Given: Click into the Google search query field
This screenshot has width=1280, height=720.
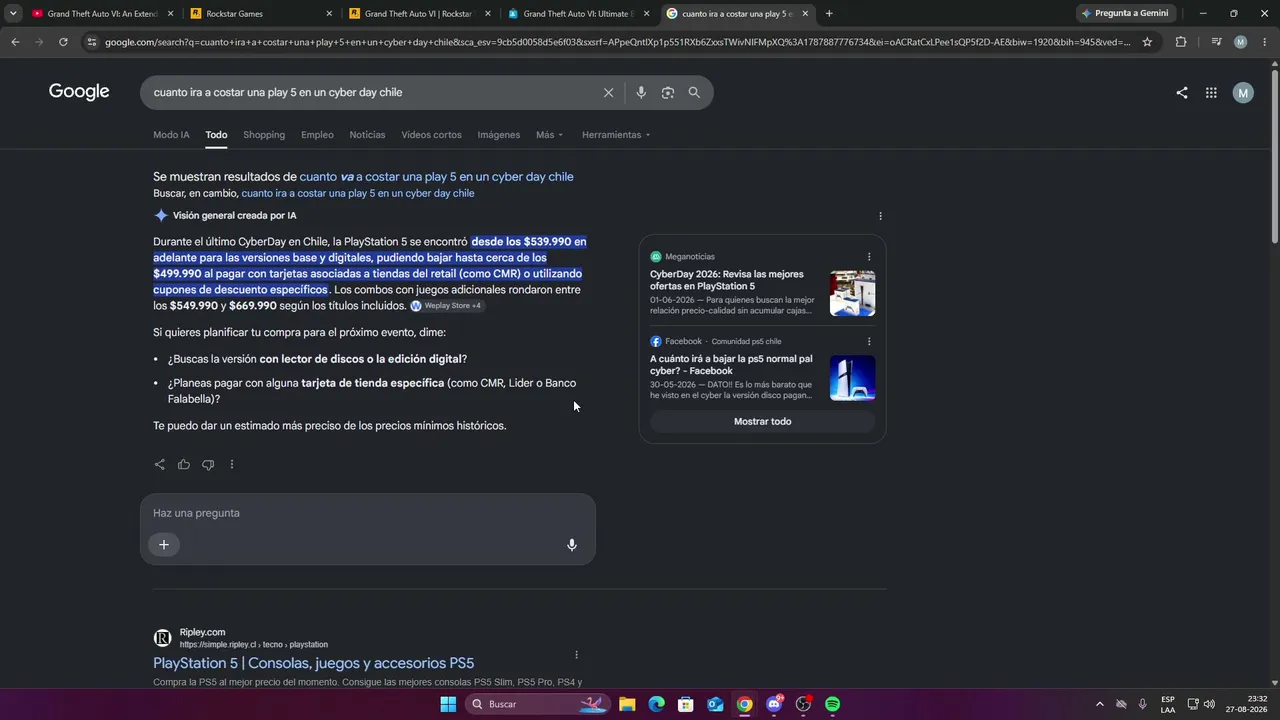Looking at the screenshot, I should pos(375,93).
